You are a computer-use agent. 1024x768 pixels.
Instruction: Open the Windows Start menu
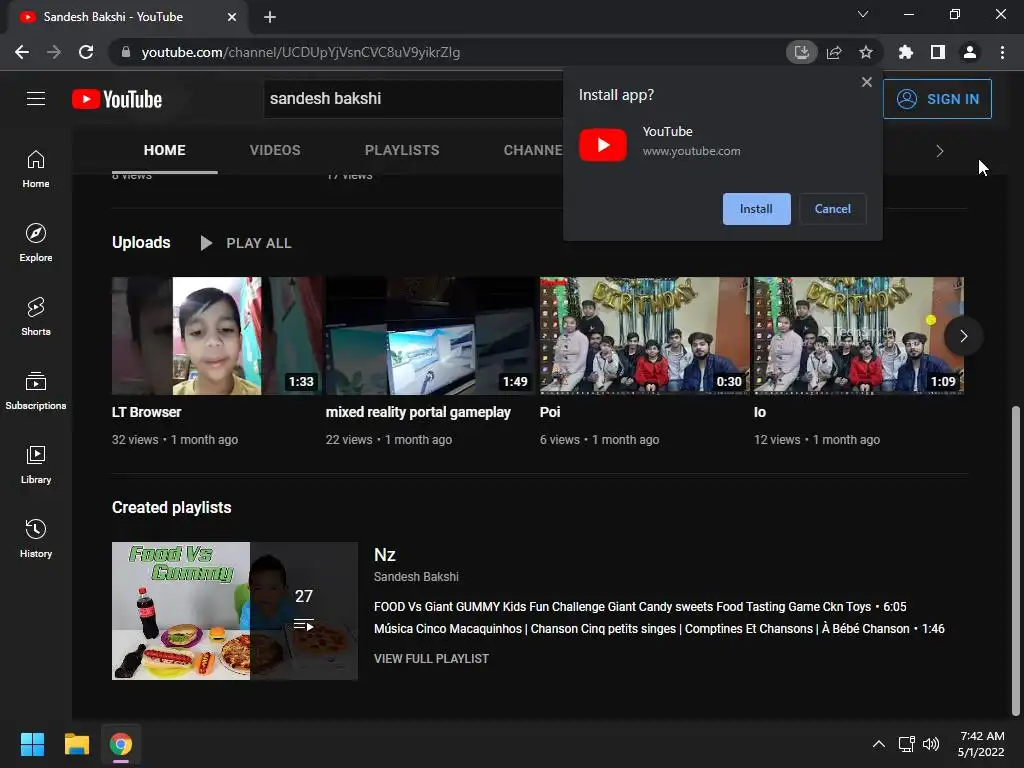[32, 744]
